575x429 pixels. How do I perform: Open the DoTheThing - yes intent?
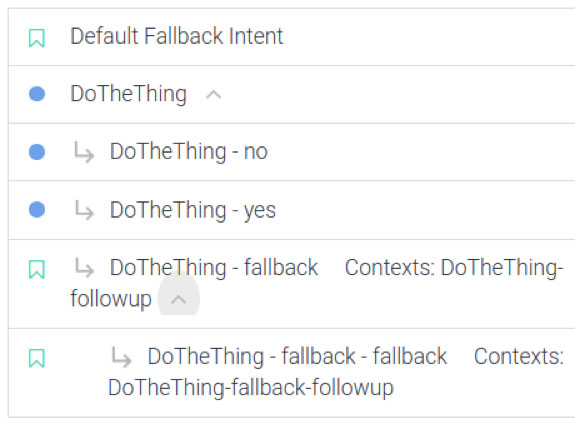193,210
